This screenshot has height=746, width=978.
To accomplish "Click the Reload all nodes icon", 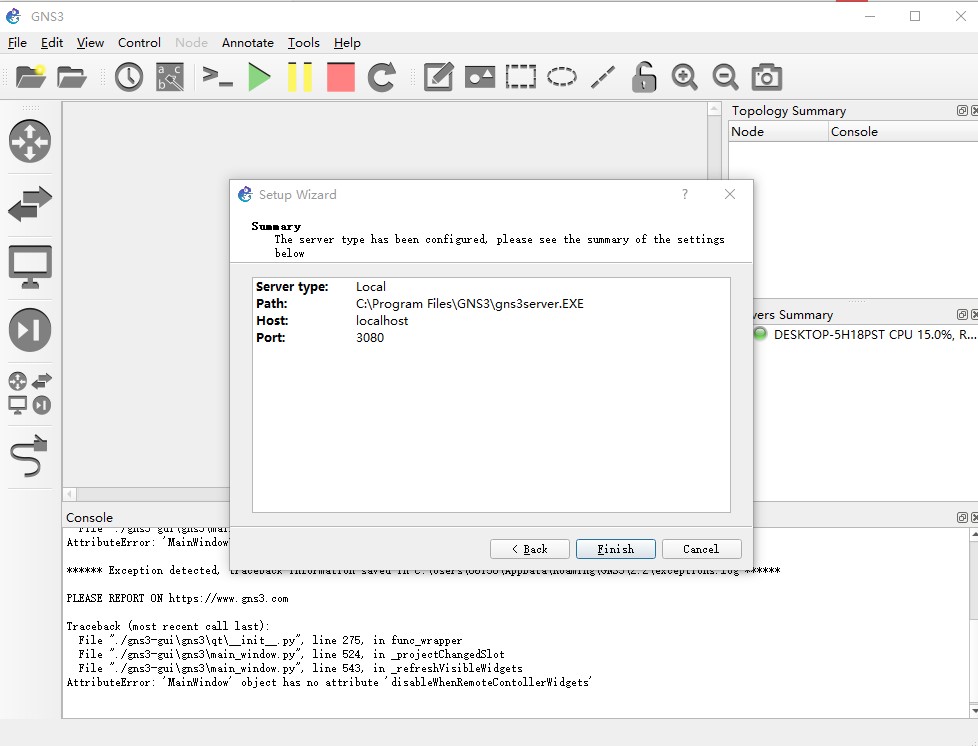I will pos(382,77).
